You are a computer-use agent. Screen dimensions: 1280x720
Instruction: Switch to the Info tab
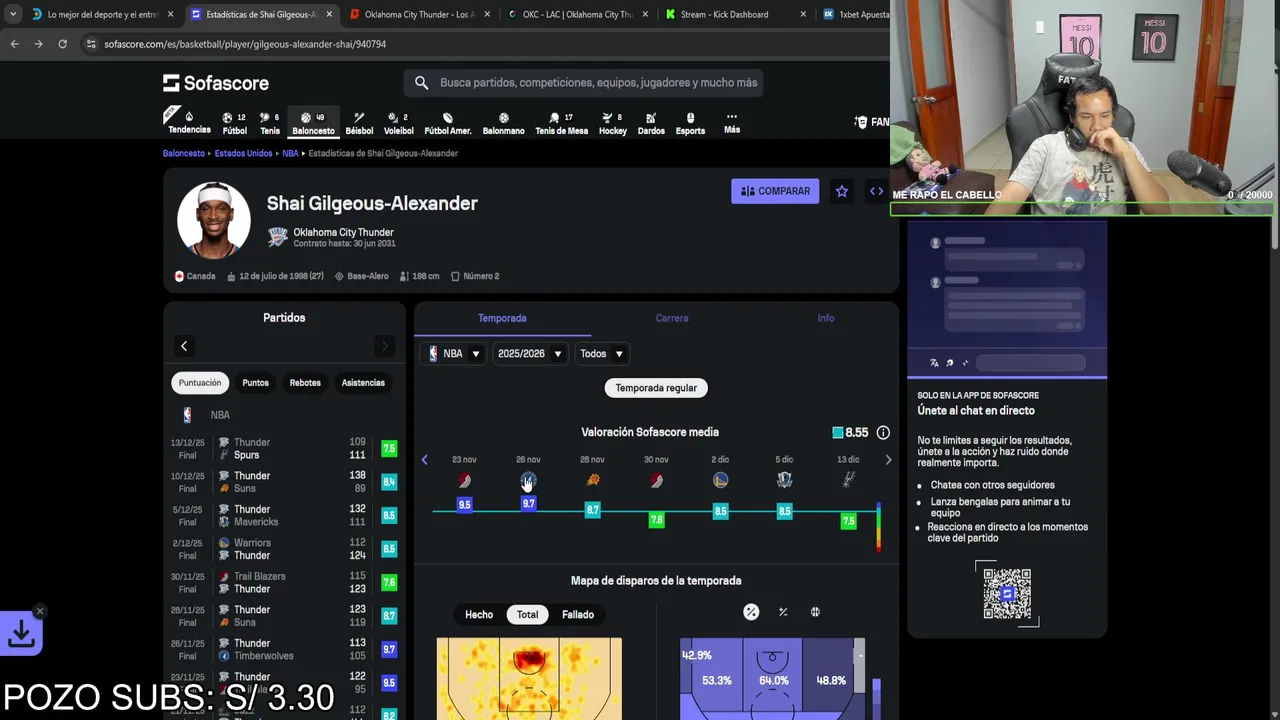click(x=825, y=318)
